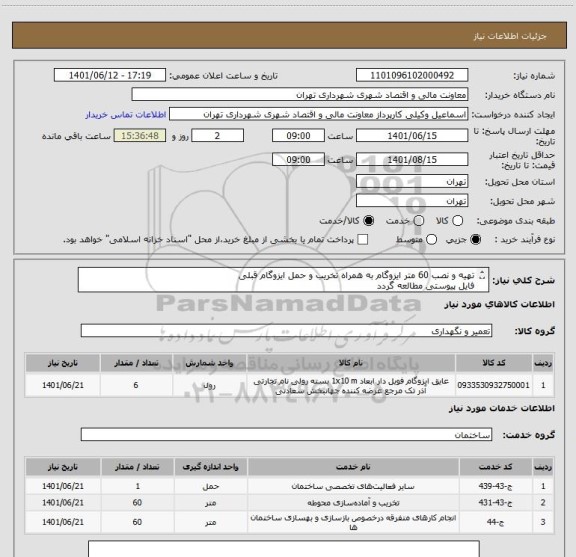Screen dimensions: 576x557
Task: Click service code ج-44 cell
Action: (x=496, y=522)
